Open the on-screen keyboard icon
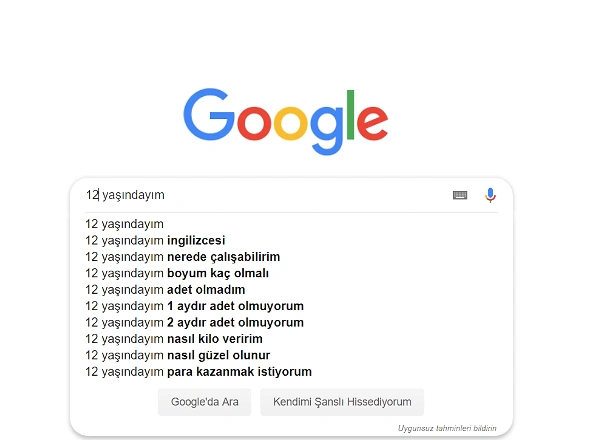 tap(460, 195)
